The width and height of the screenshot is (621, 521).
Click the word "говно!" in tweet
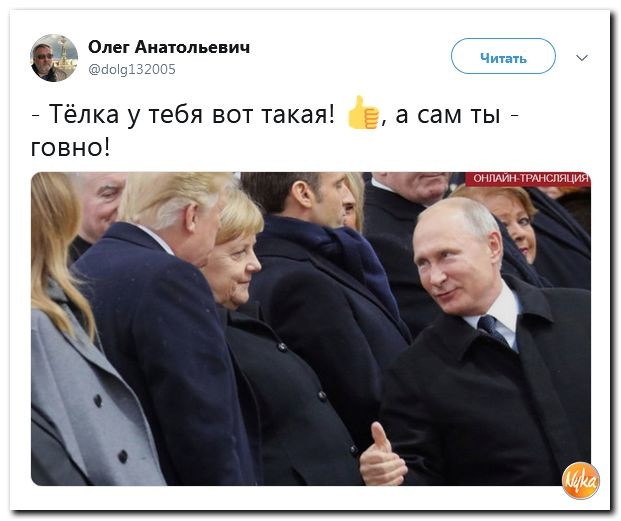(x=70, y=148)
